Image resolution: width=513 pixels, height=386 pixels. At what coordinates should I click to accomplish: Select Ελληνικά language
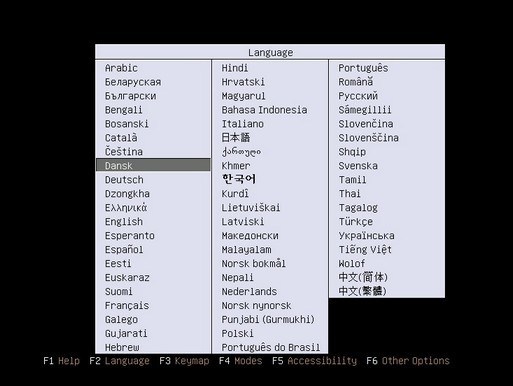point(126,208)
